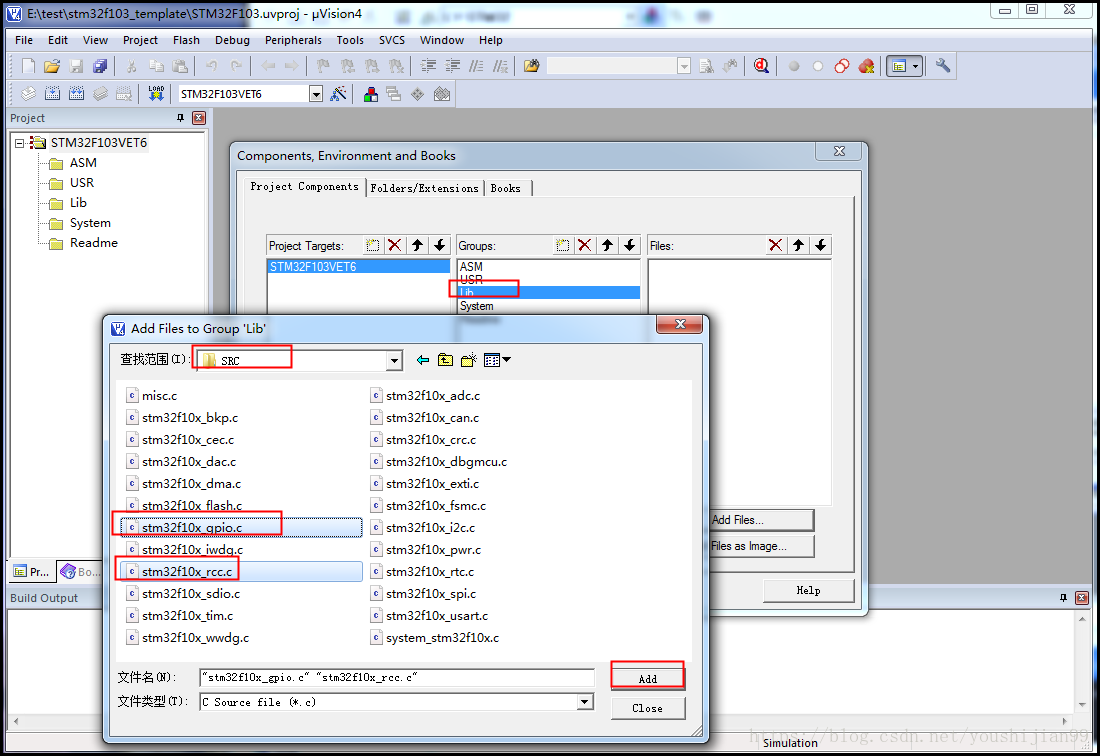
Task: Click the Disable All Breakpoints icon
Action: pos(843,66)
